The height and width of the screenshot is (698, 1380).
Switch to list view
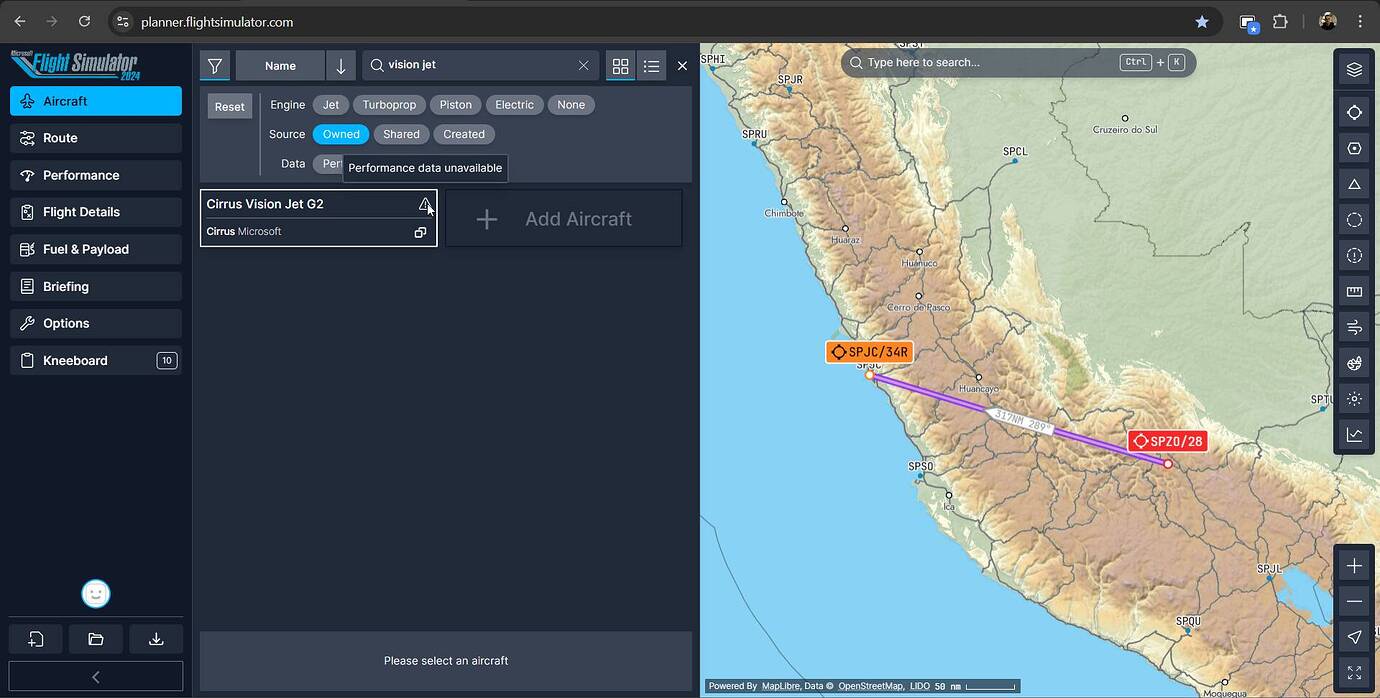click(652, 66)
